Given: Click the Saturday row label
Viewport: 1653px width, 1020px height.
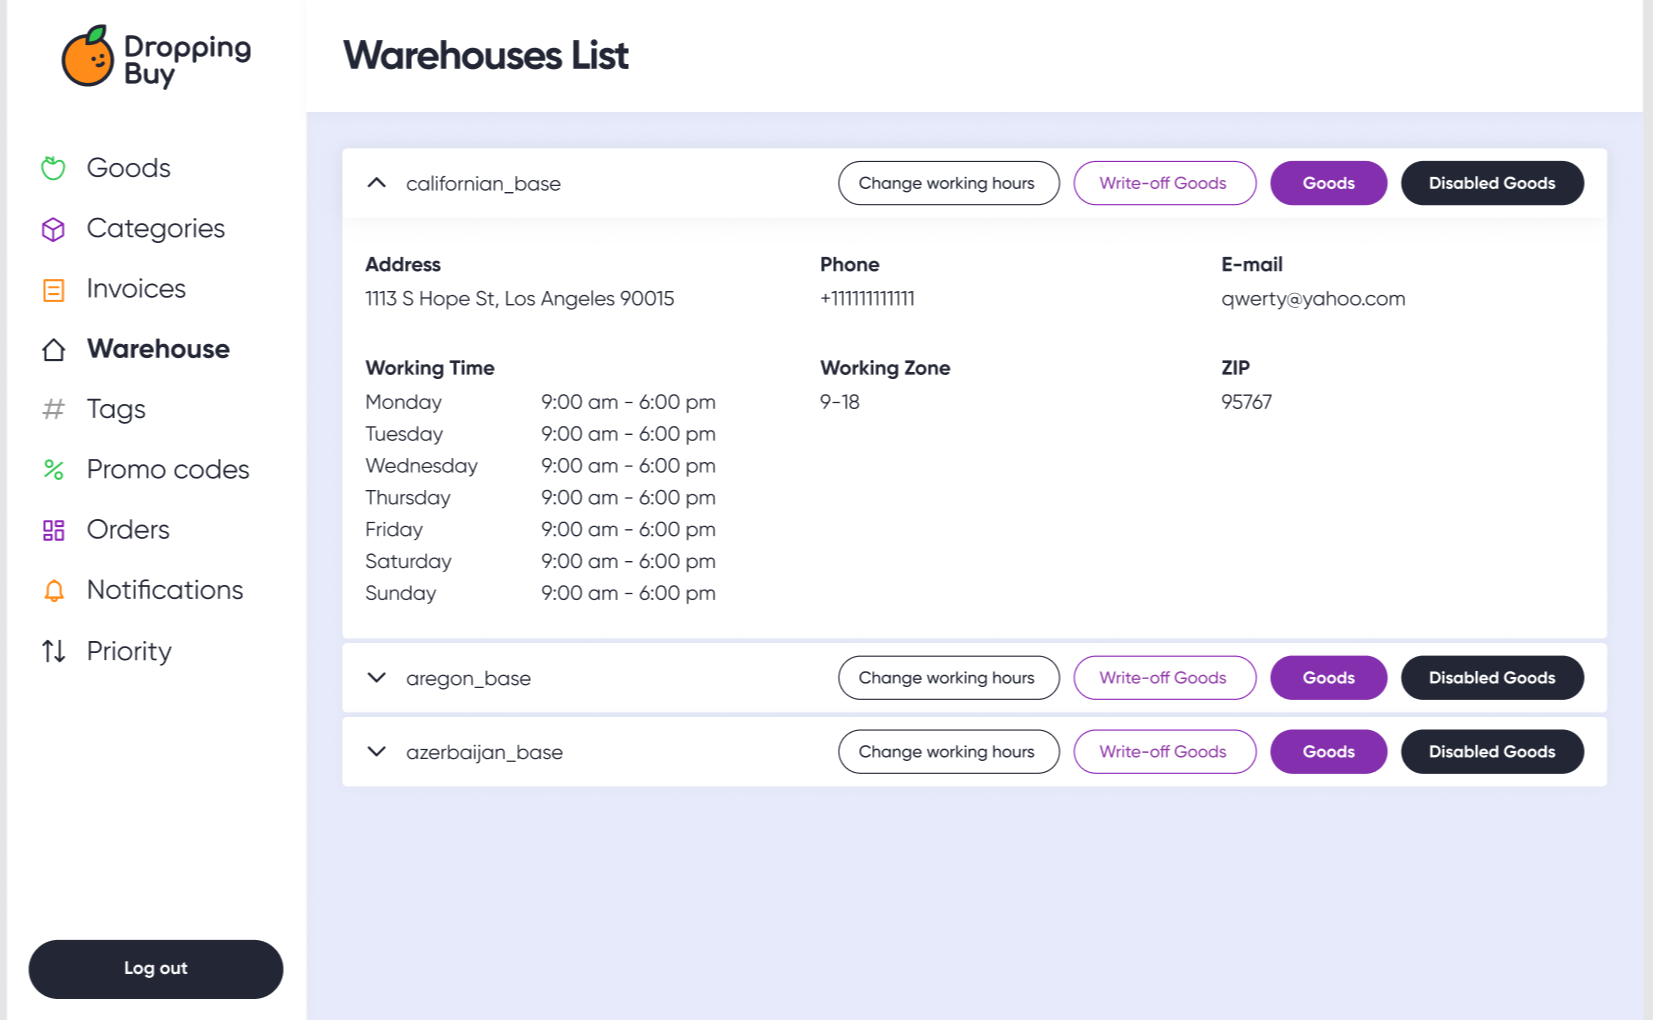Looking at the screenshot, I should [408, 561].
